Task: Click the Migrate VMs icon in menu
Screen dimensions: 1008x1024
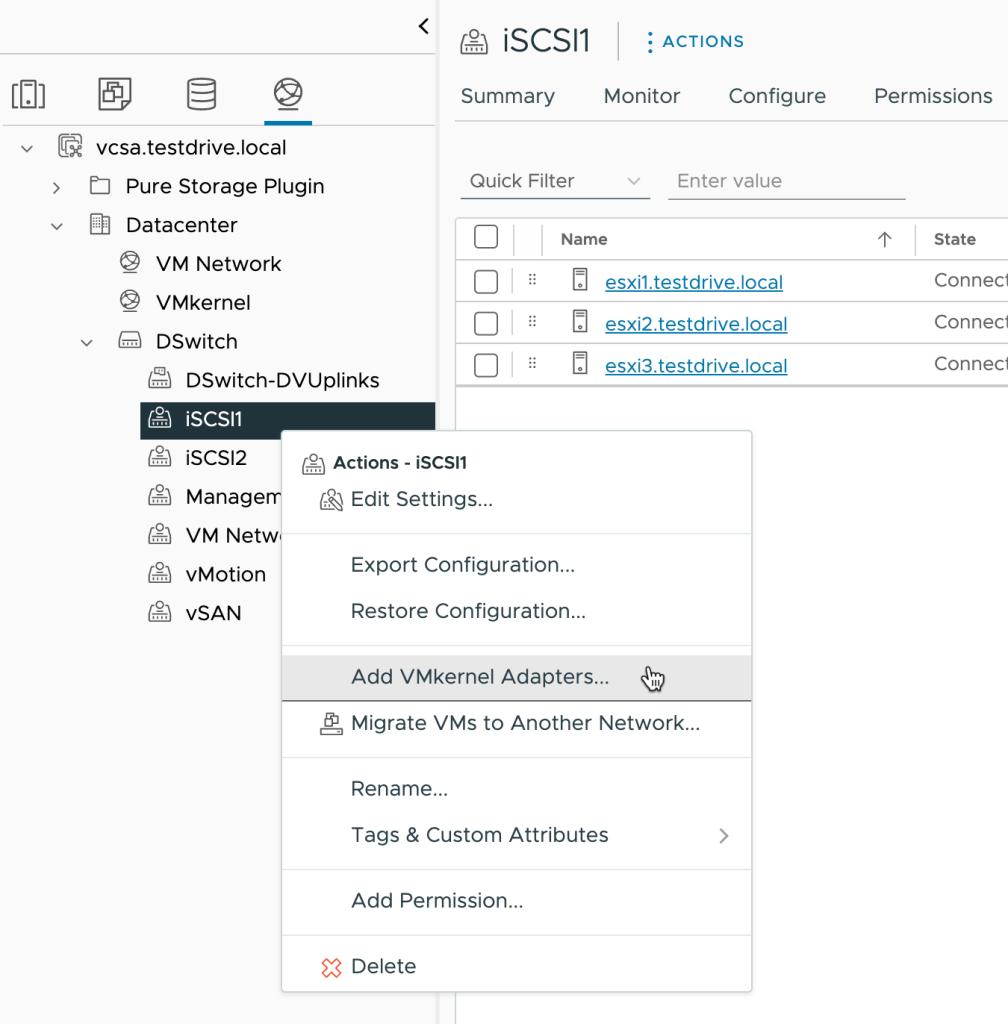Action: tap(331, 724)
